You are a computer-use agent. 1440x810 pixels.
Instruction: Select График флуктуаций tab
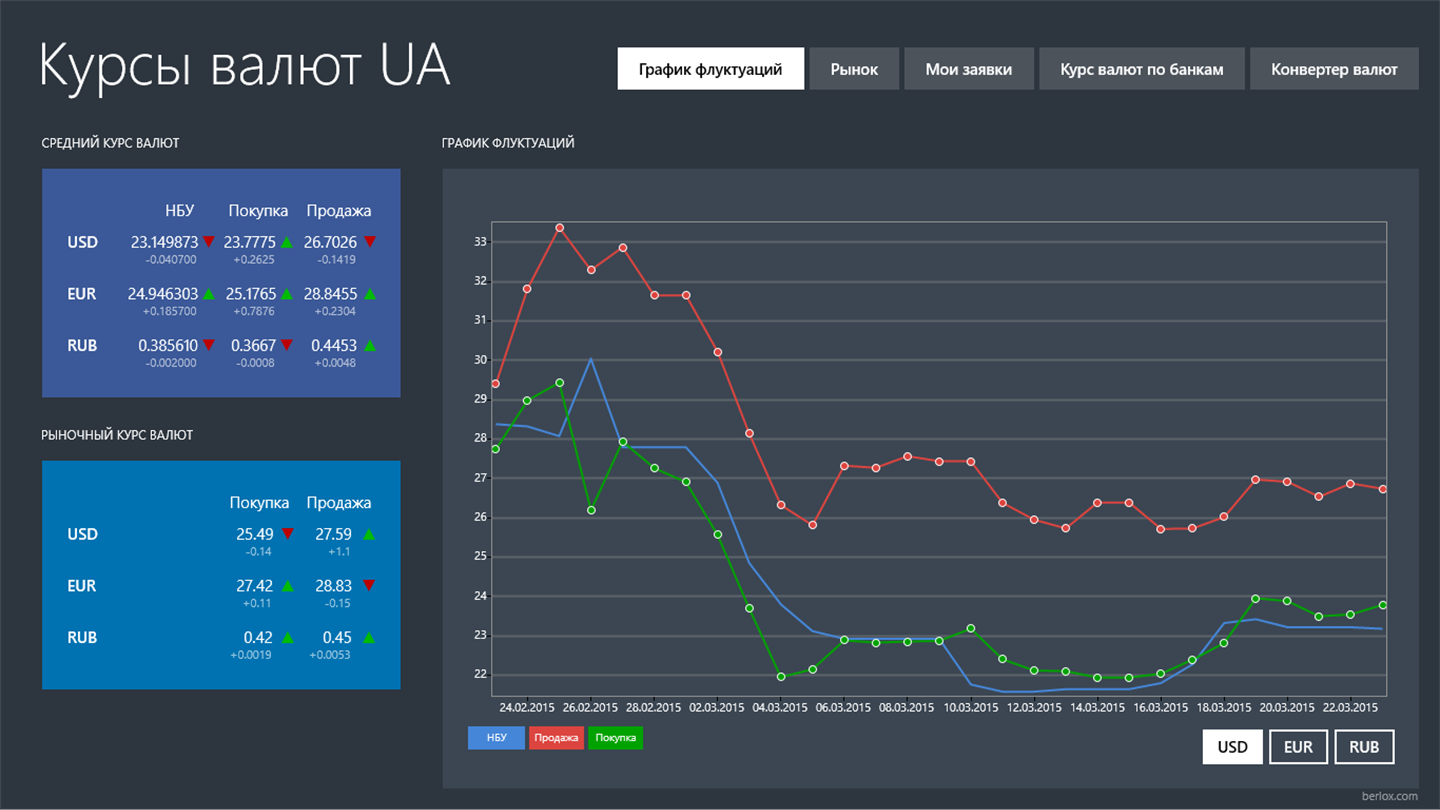coord(710,69)
